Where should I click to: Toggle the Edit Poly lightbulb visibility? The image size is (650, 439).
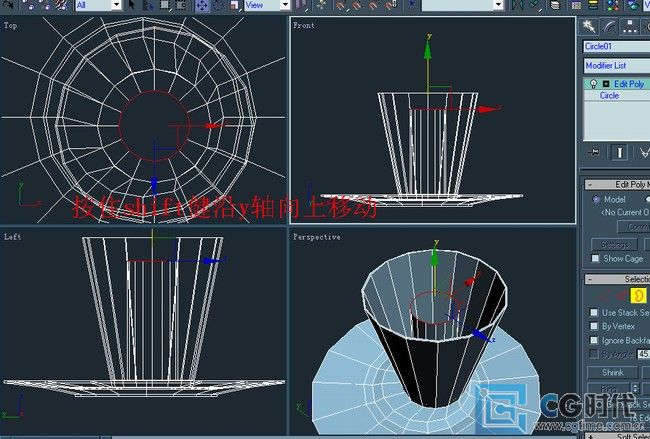click(594, 84)
